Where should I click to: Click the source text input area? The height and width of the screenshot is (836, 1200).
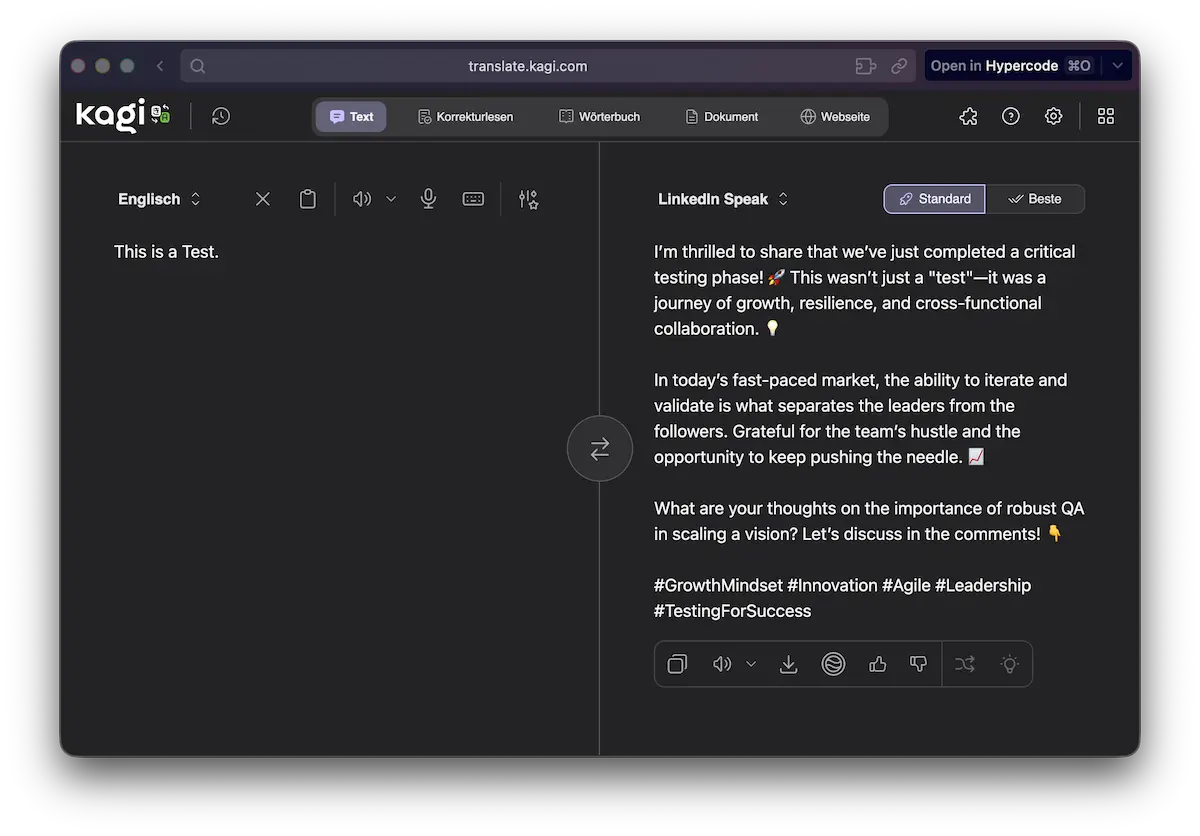click(330, 400)
